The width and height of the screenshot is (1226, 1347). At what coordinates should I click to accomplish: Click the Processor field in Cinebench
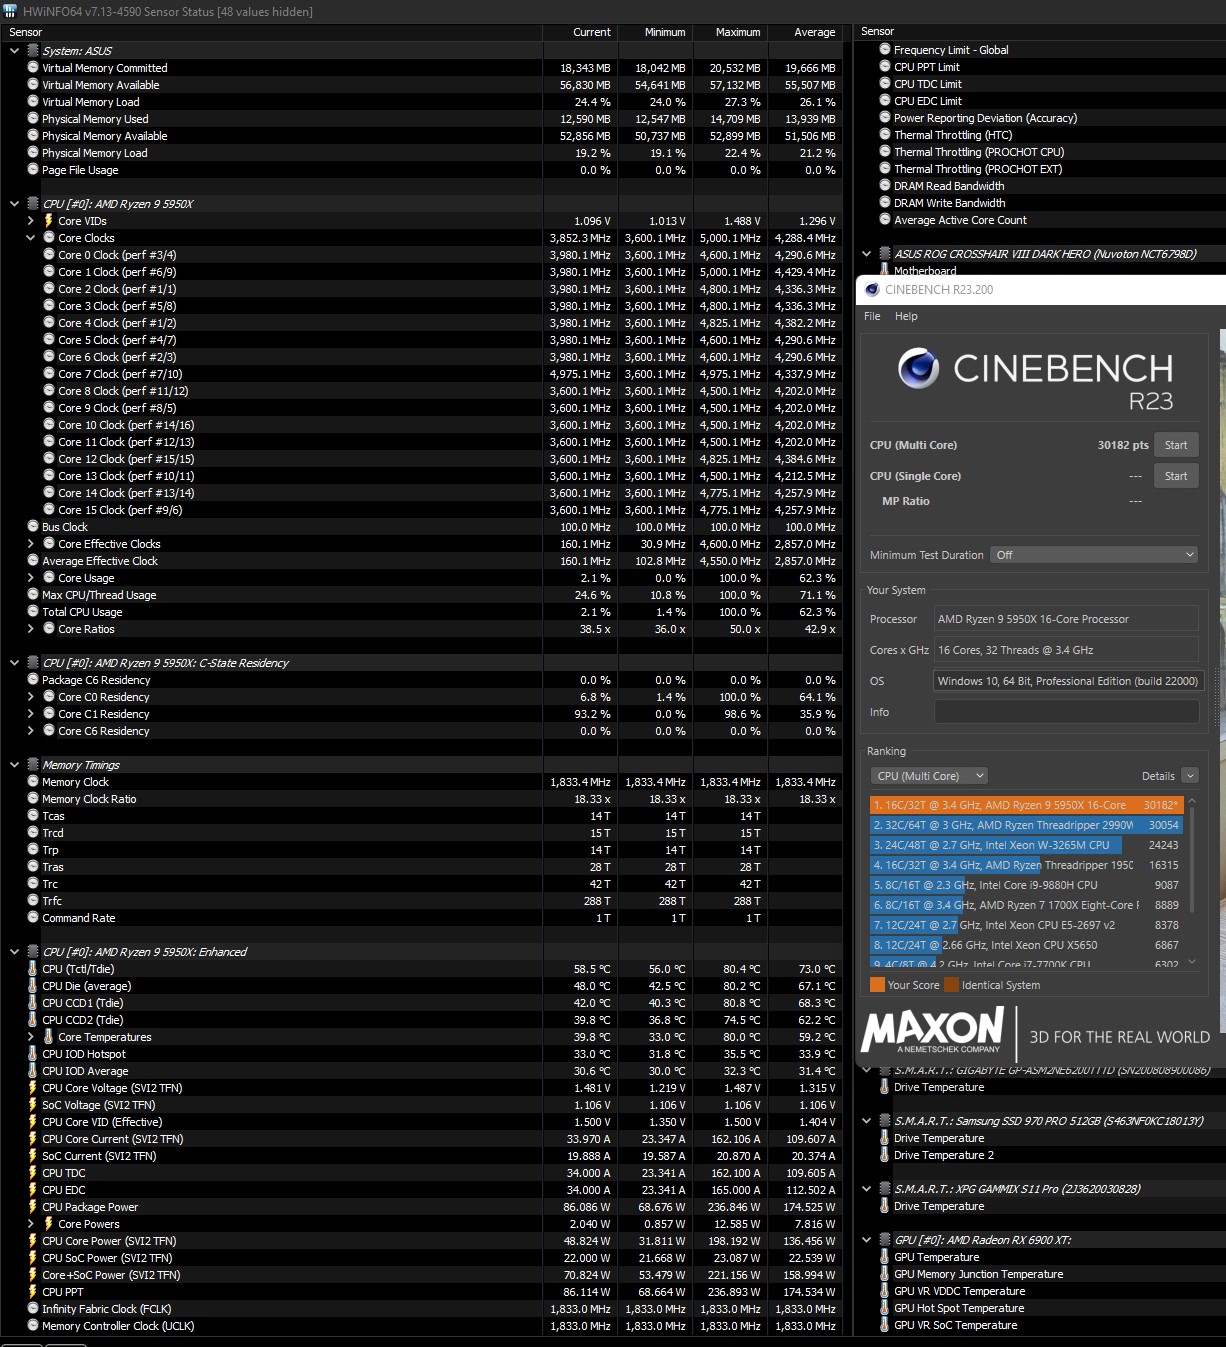coord(1066,619)
